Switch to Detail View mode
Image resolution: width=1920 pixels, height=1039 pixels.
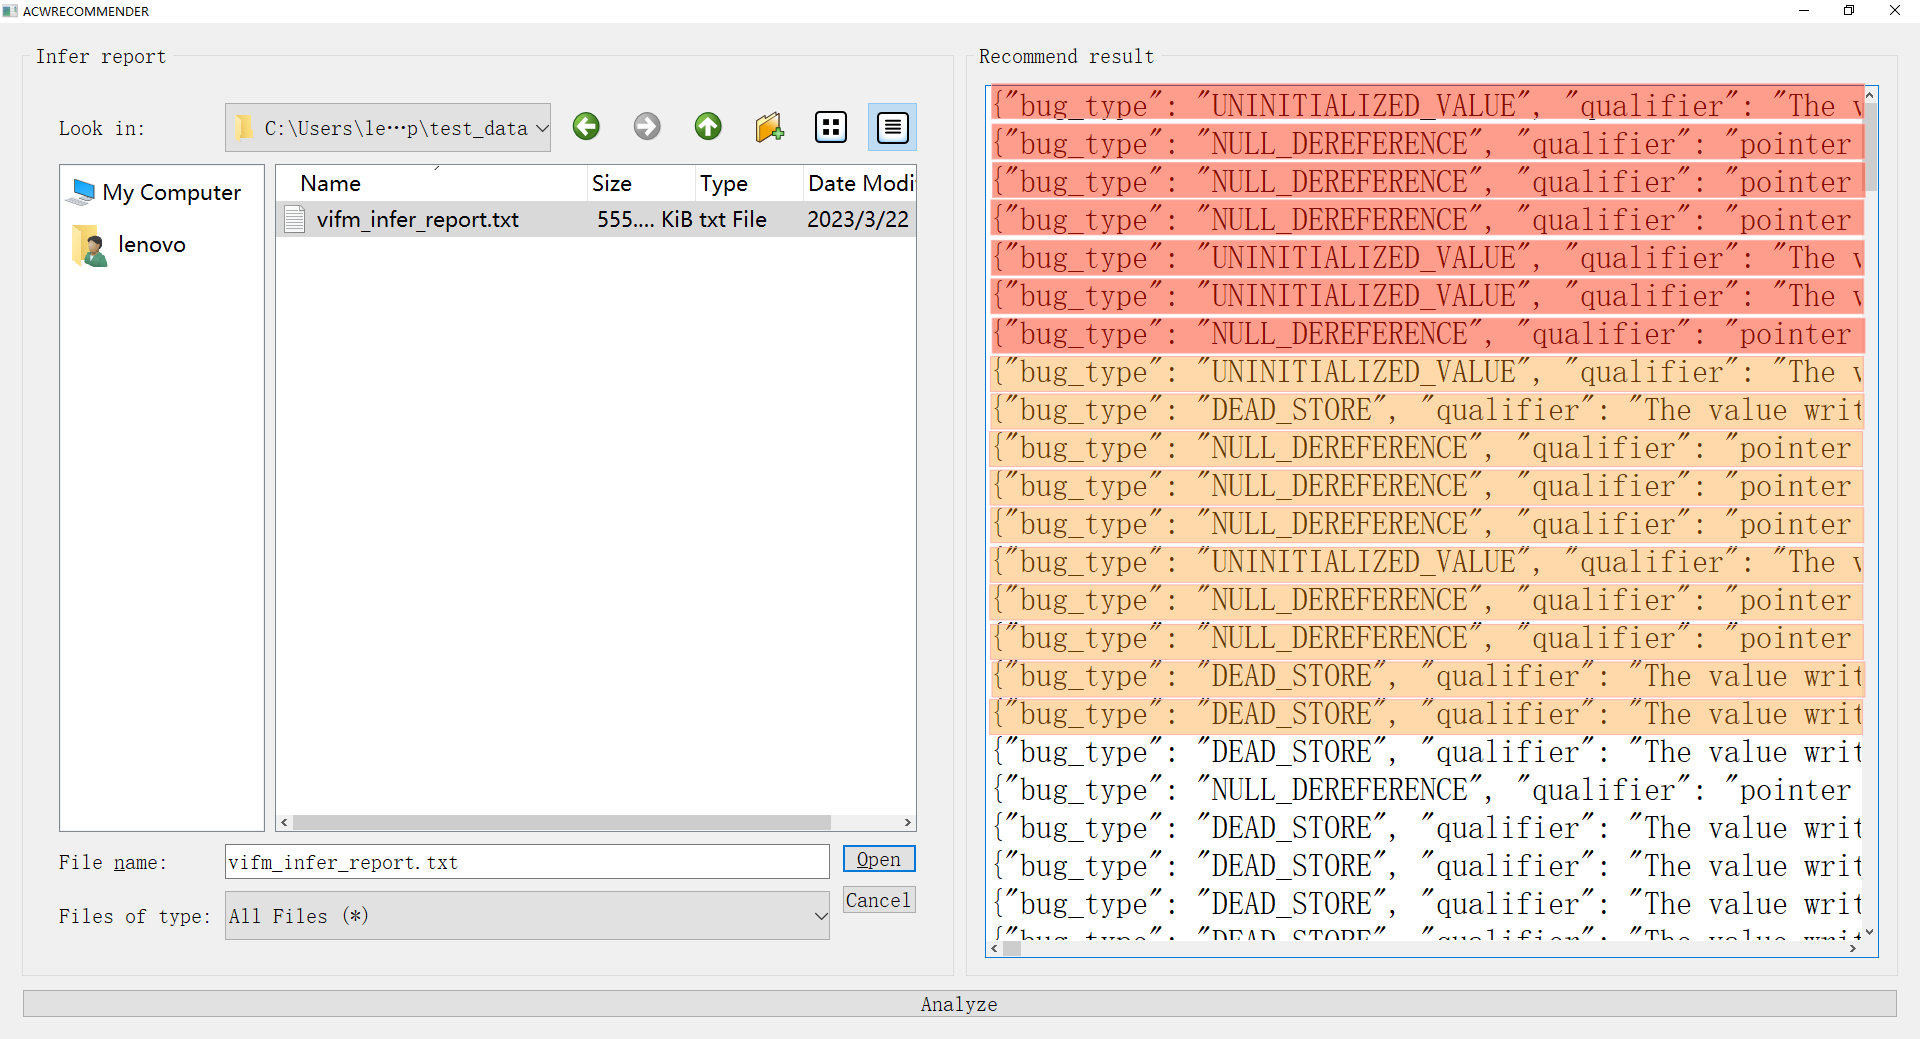tap(892, 127)
